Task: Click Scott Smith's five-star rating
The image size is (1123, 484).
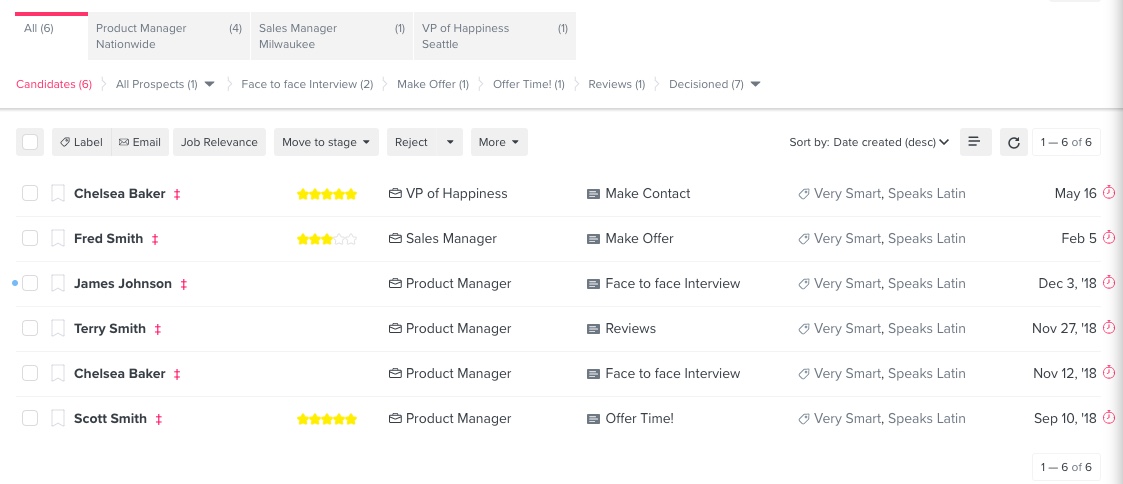Action: 326,419
